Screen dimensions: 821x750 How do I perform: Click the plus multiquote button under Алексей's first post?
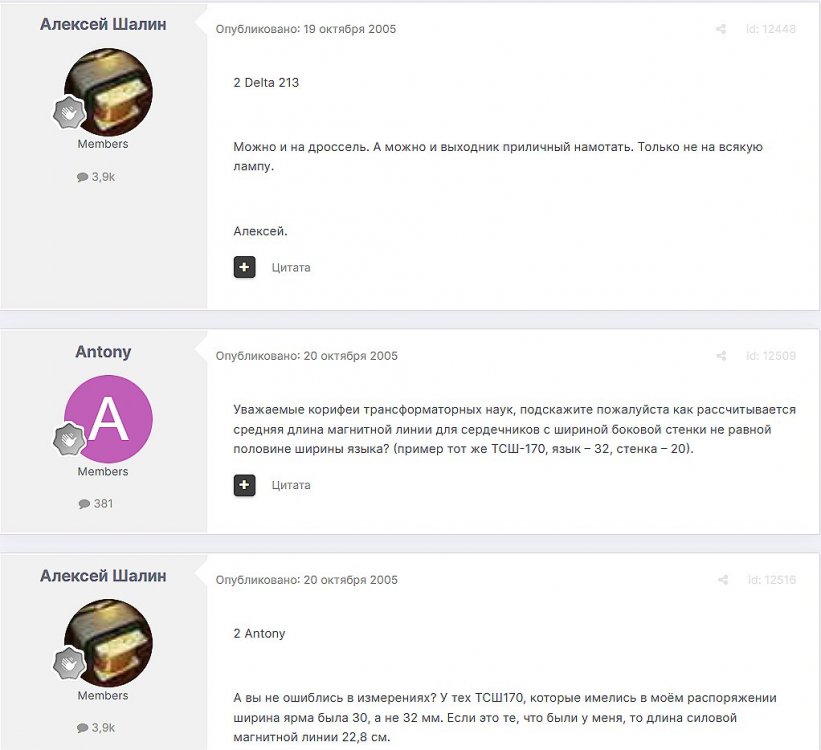(245, 267)
